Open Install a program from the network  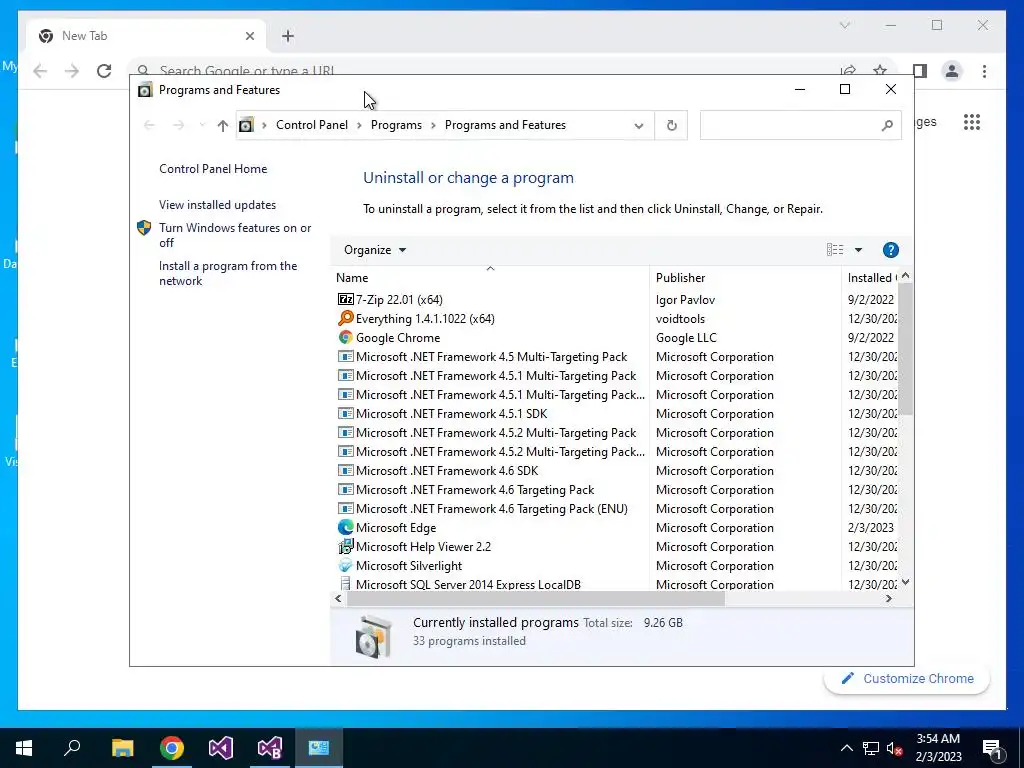(x=227, y=273)
